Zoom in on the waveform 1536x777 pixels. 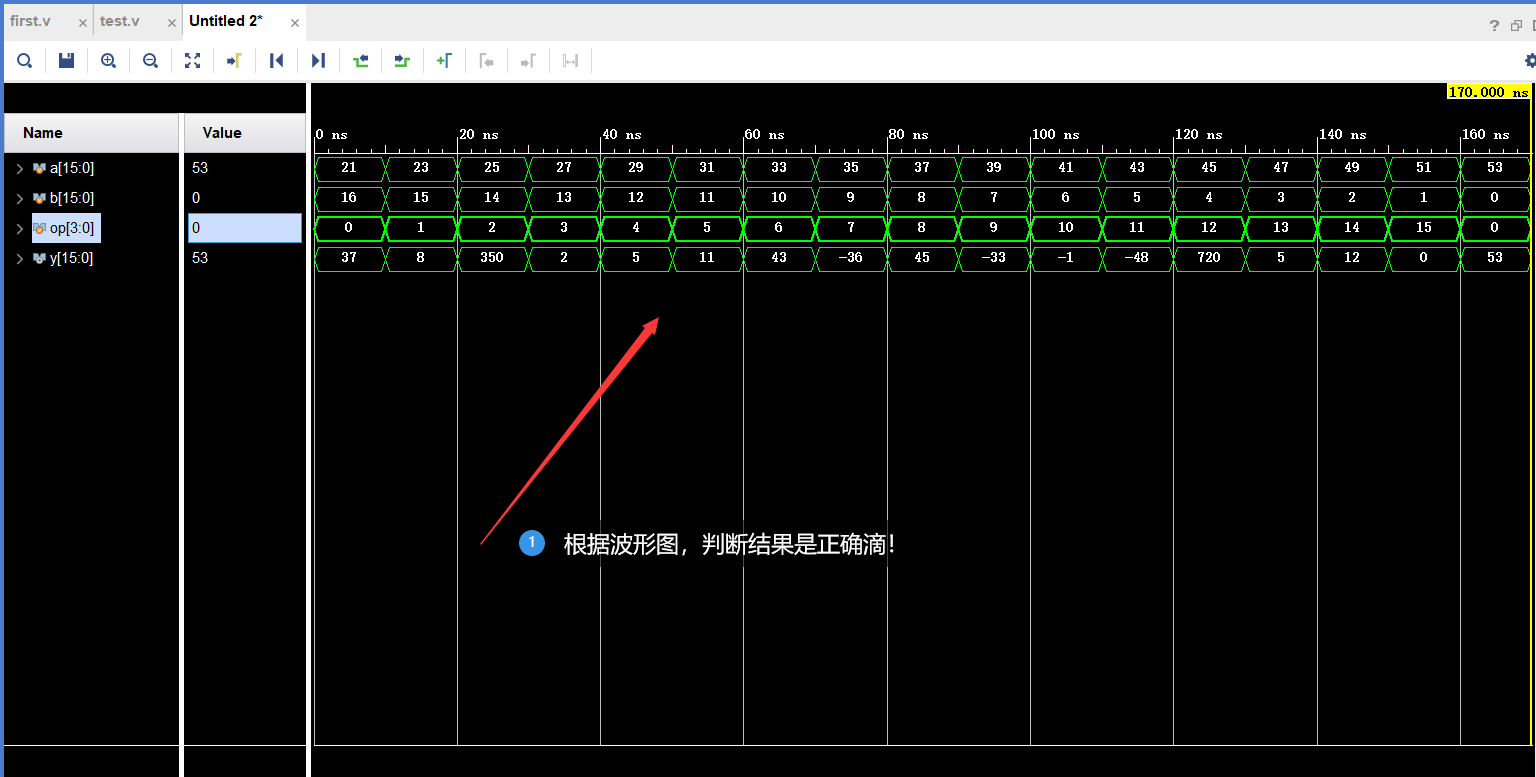coord(108,61)
